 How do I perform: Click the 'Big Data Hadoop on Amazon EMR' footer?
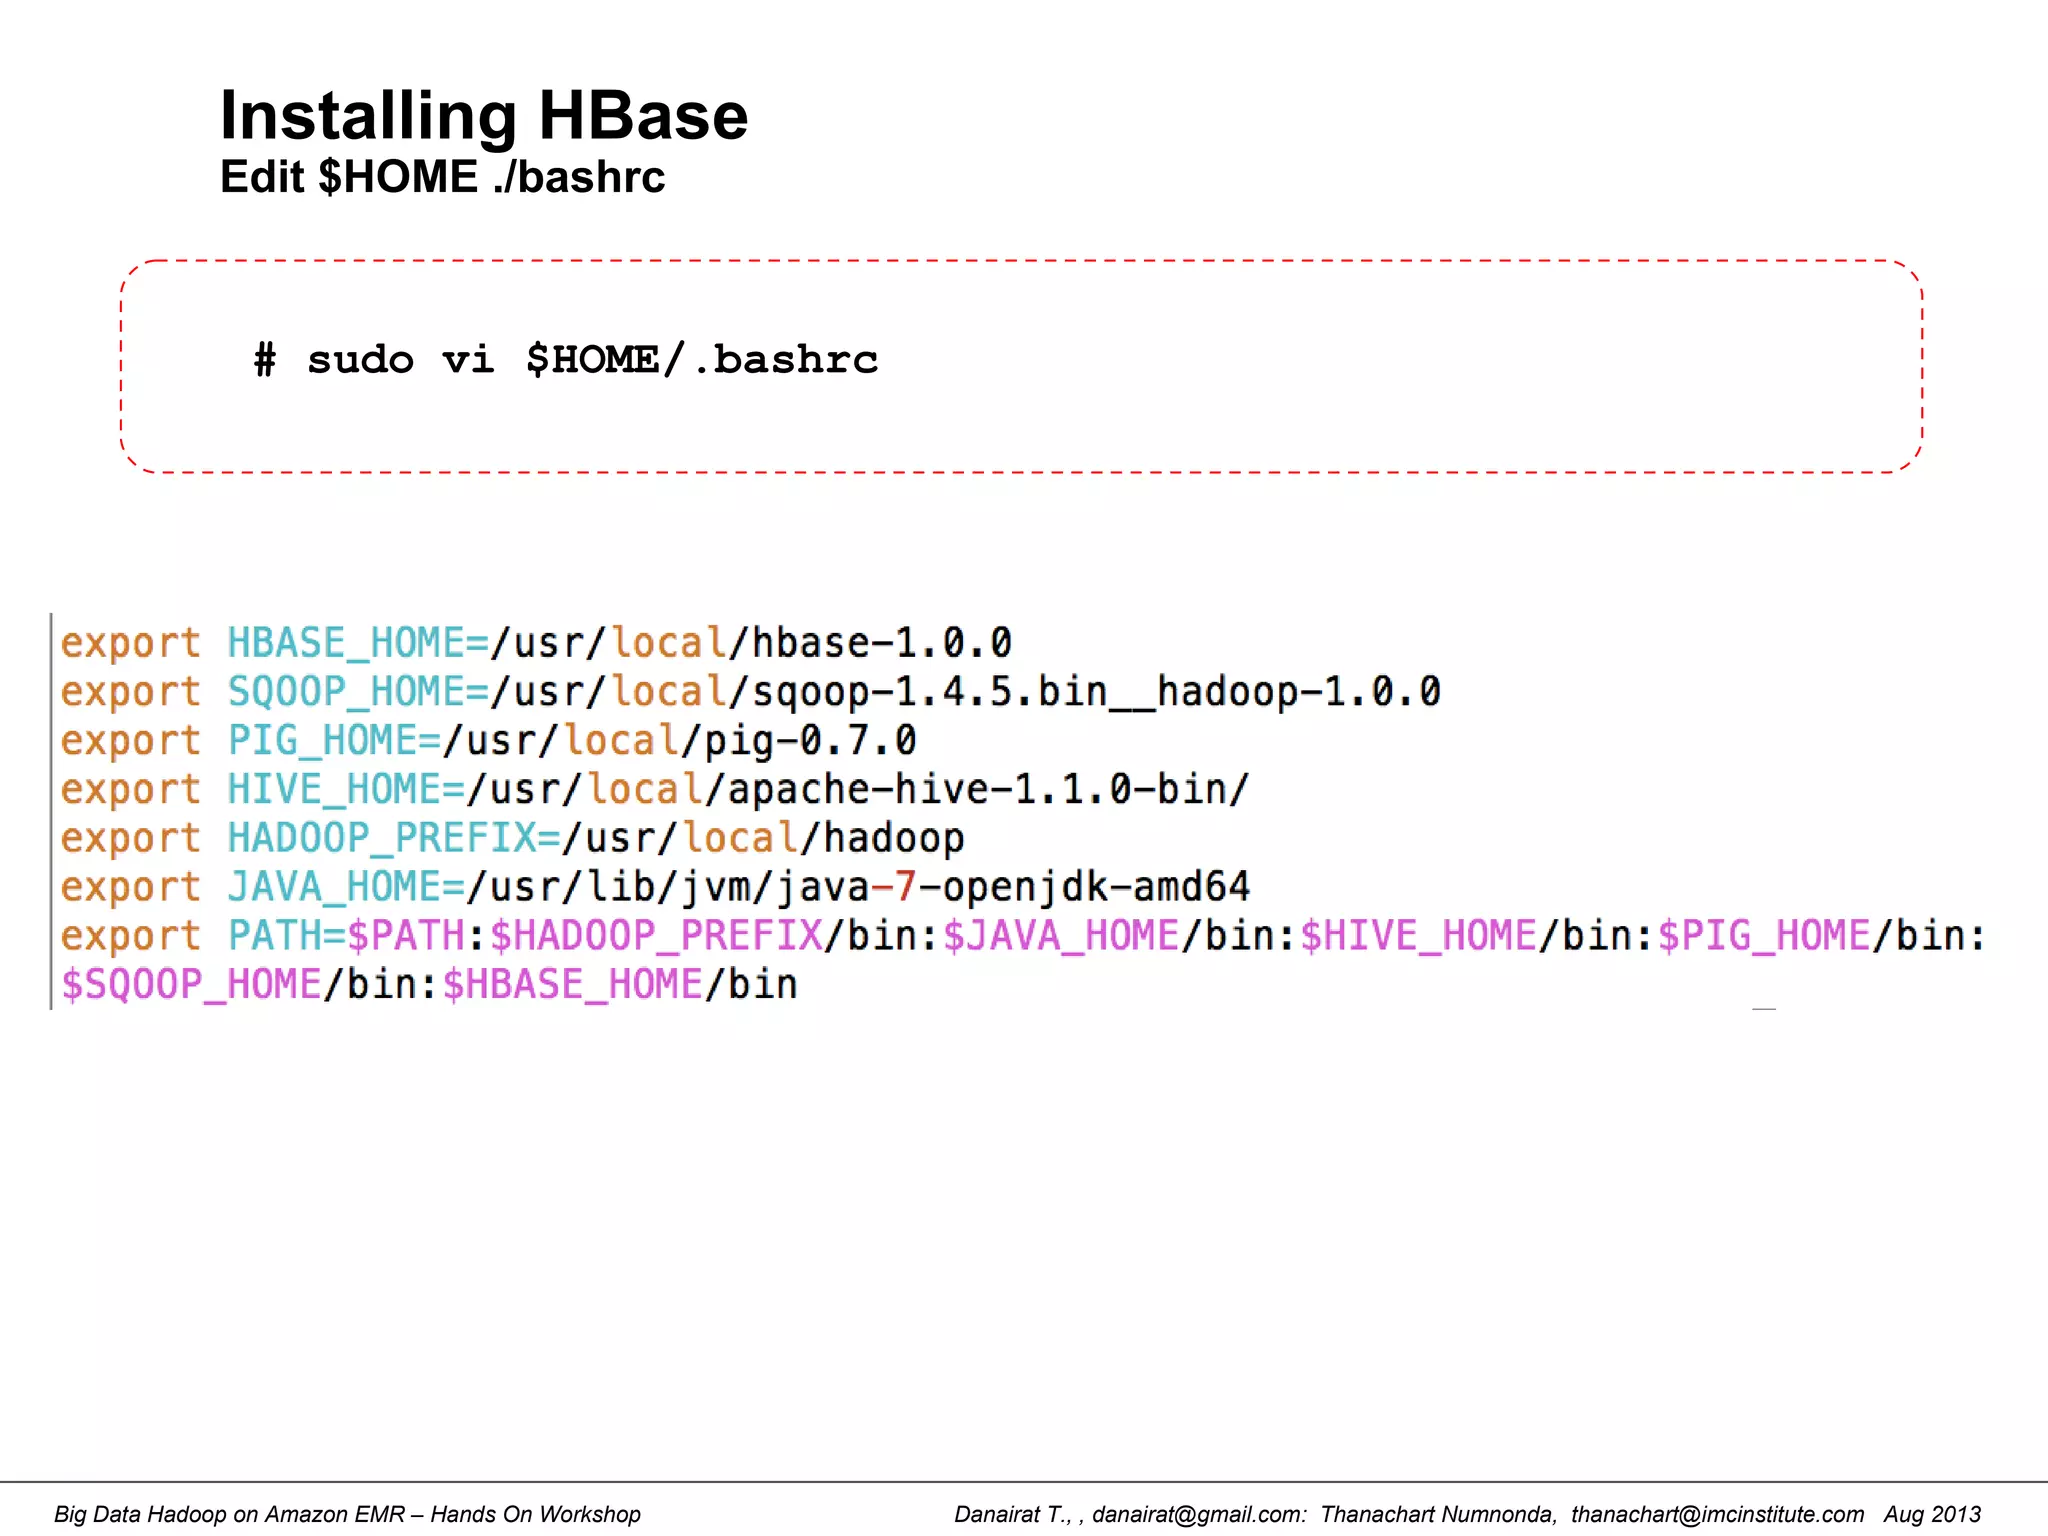[x=347, y=1514]
